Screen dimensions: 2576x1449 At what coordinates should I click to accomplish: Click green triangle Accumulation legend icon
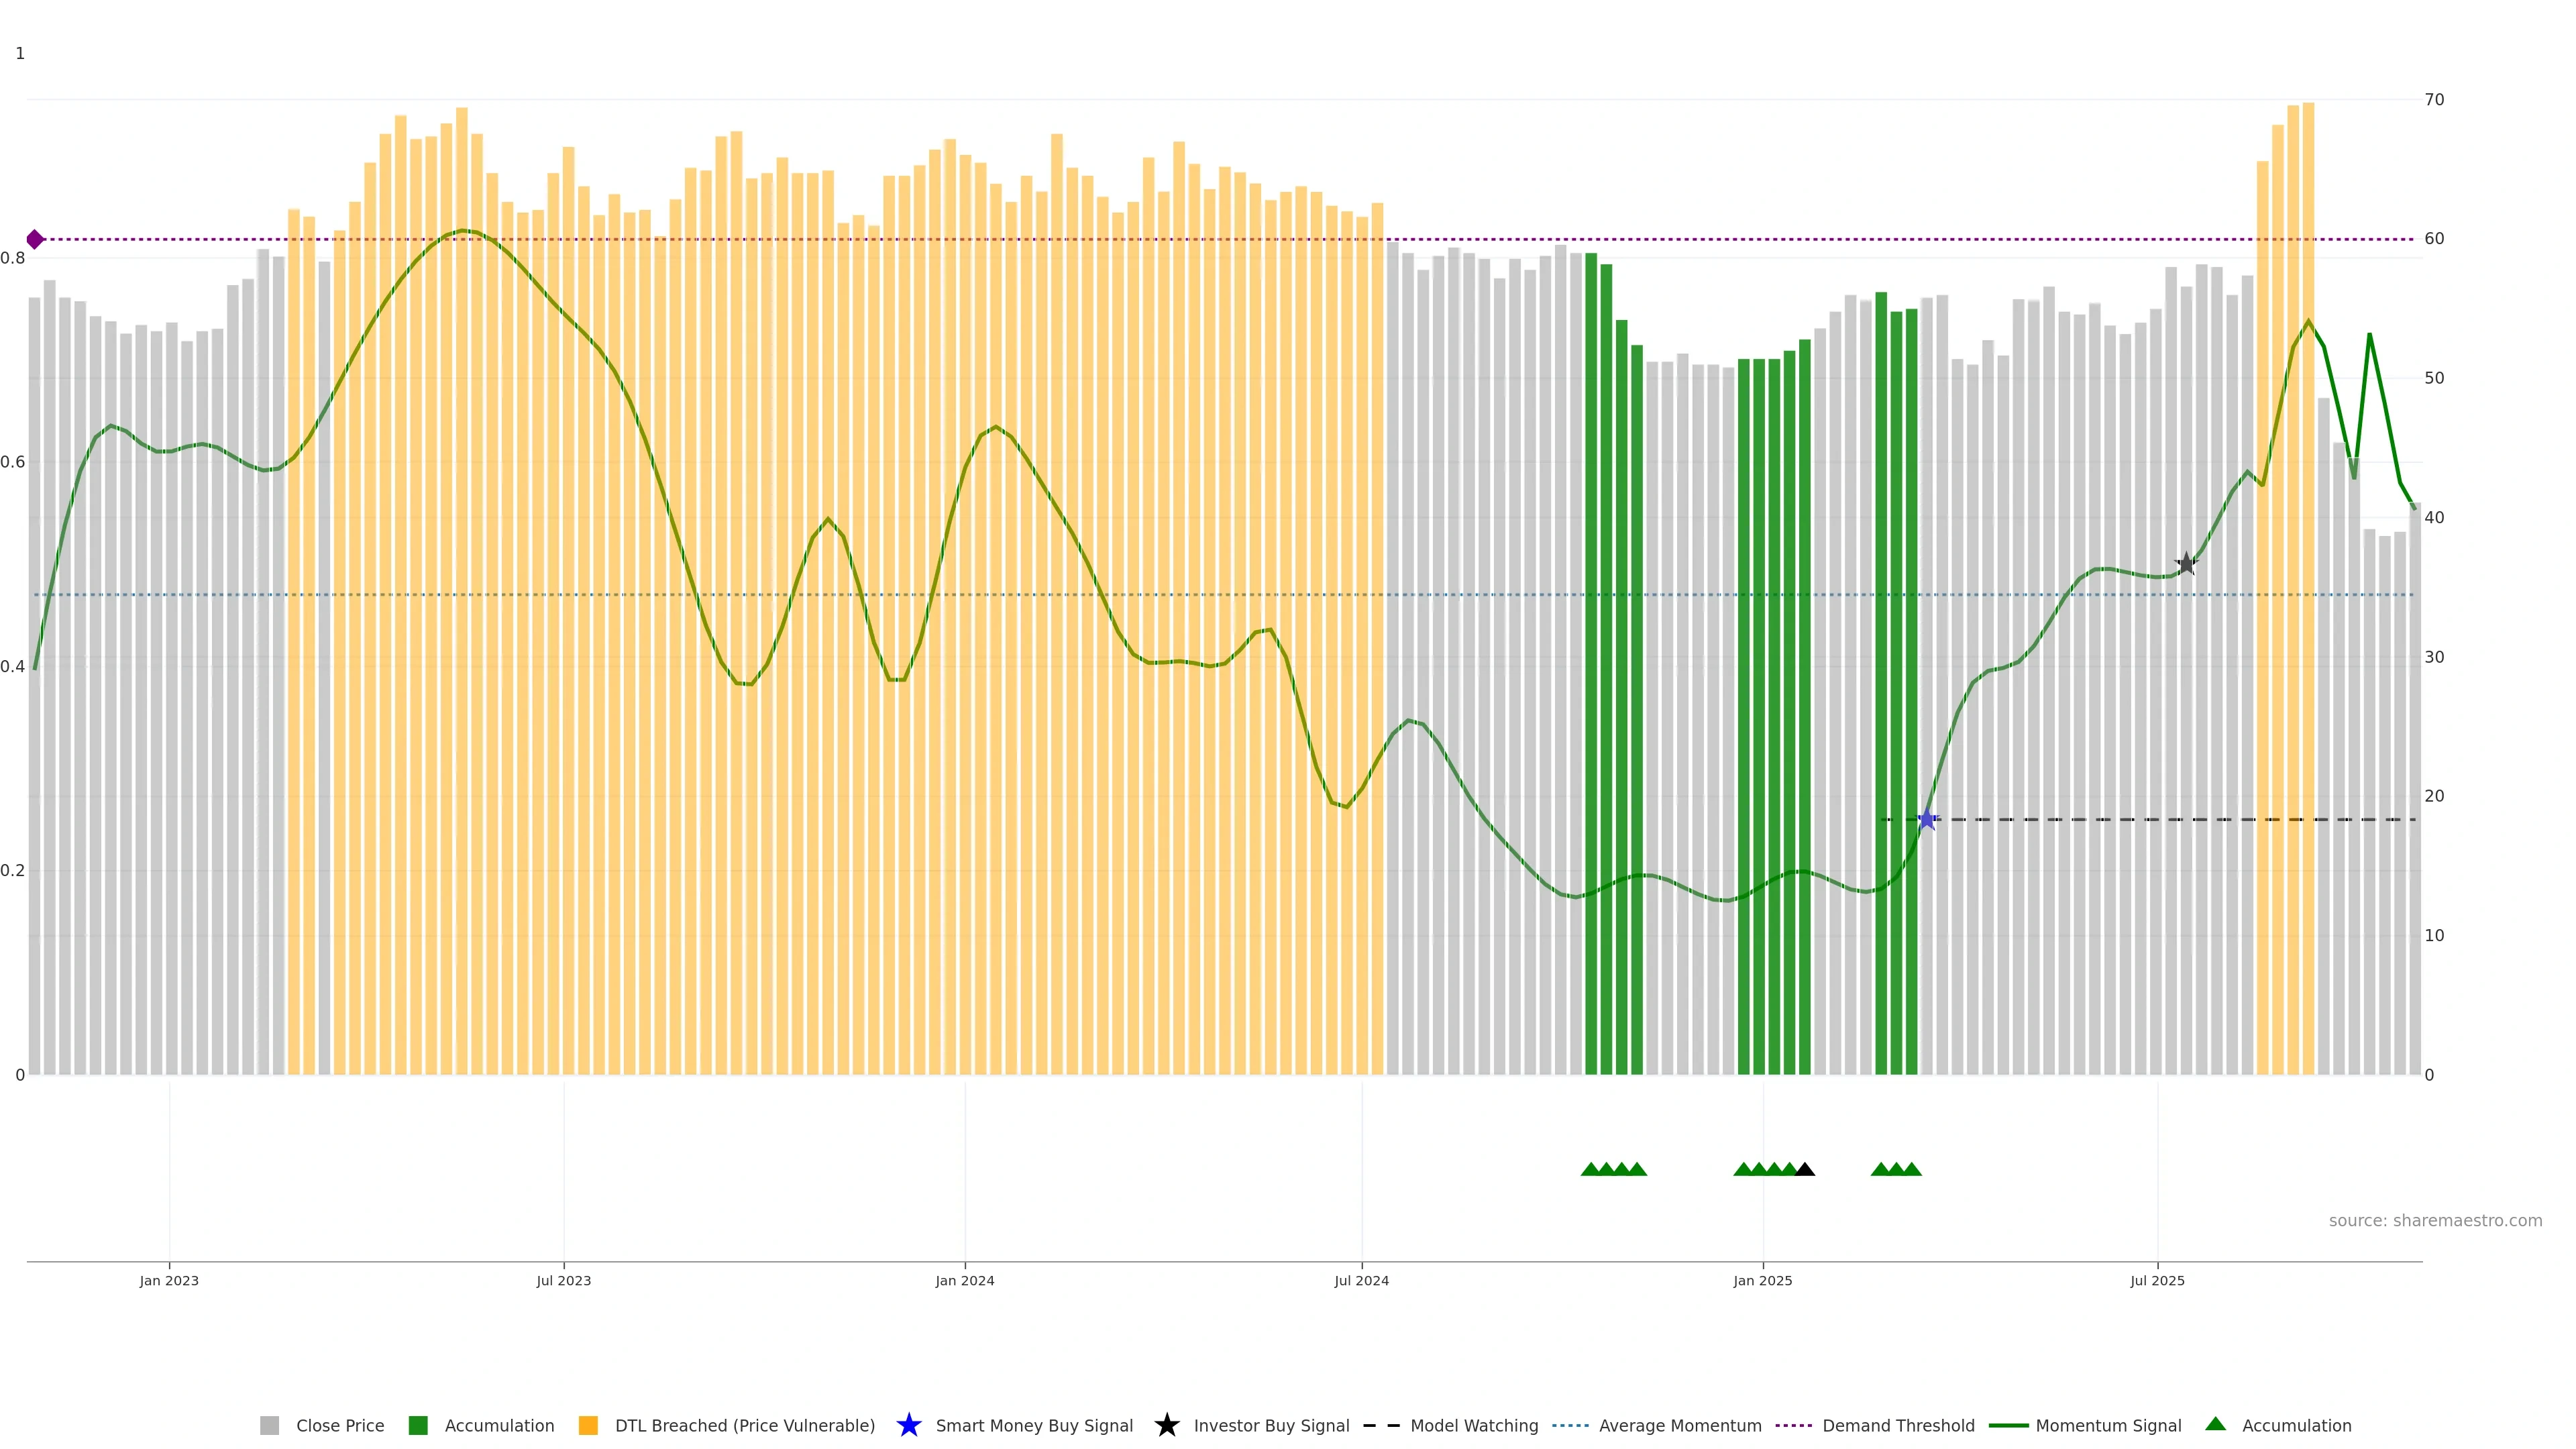pos(2215,1425)
